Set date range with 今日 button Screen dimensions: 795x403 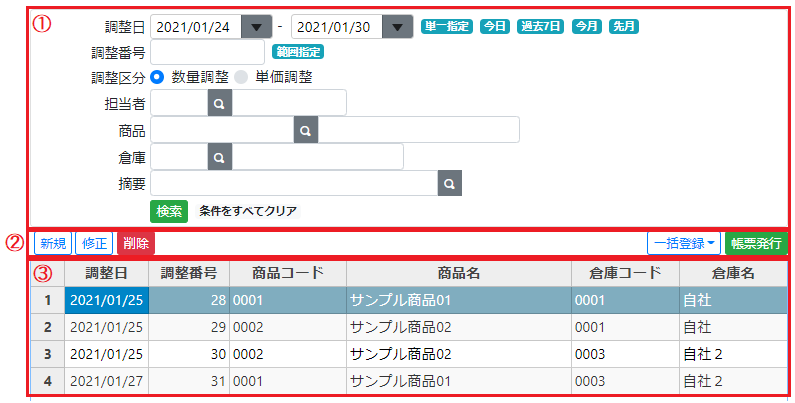click(494, 27)
